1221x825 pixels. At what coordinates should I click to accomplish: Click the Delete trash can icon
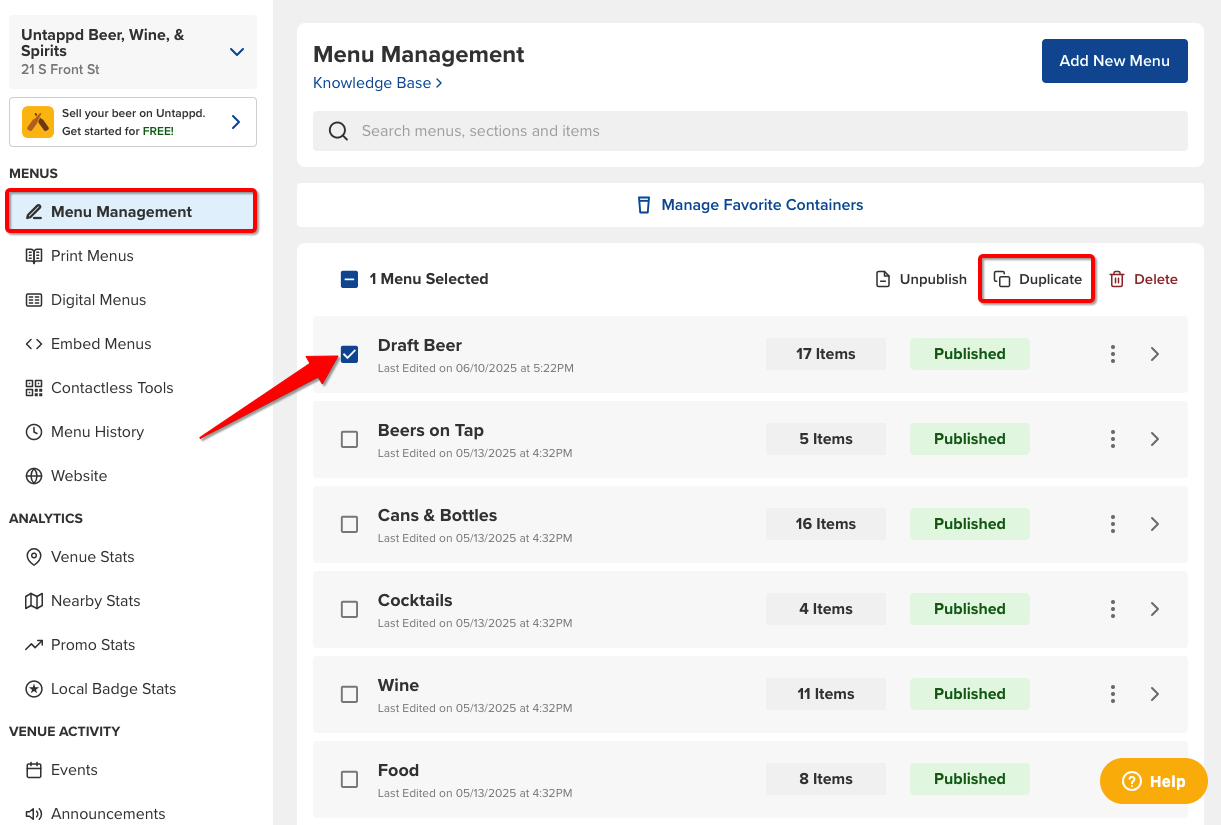click(1117, 279)
